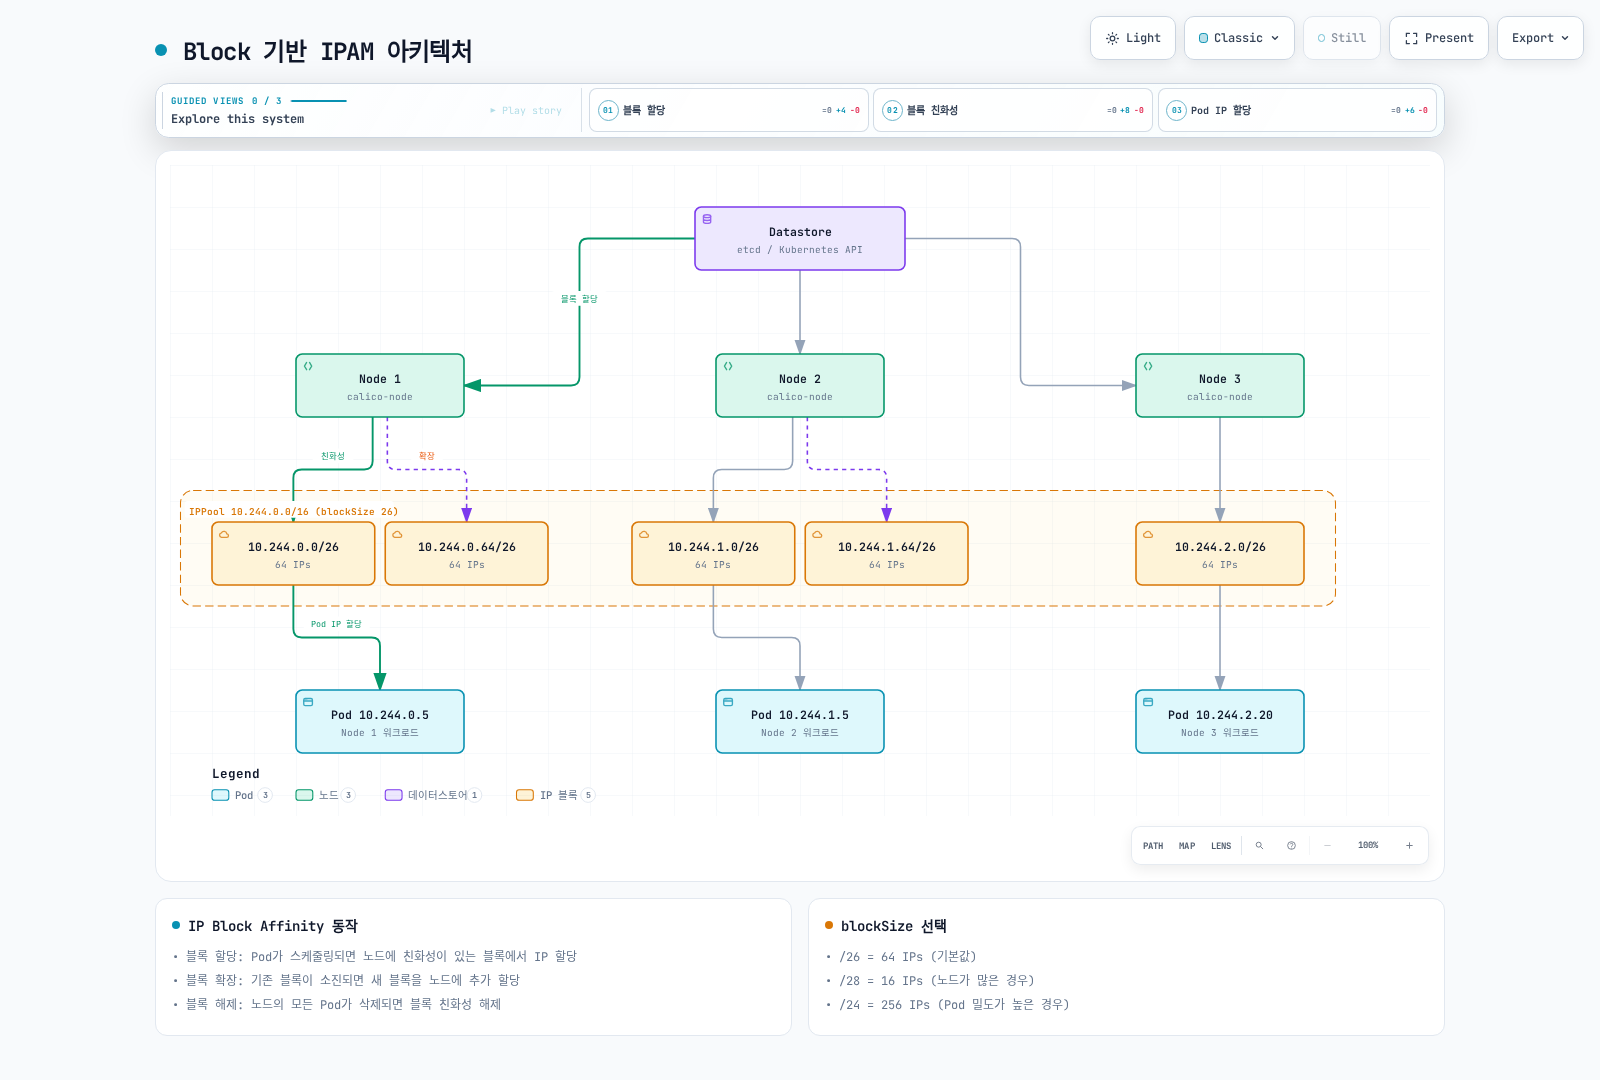Play the guided story
1600x1080 pixels.
click(x=526, y=110)
